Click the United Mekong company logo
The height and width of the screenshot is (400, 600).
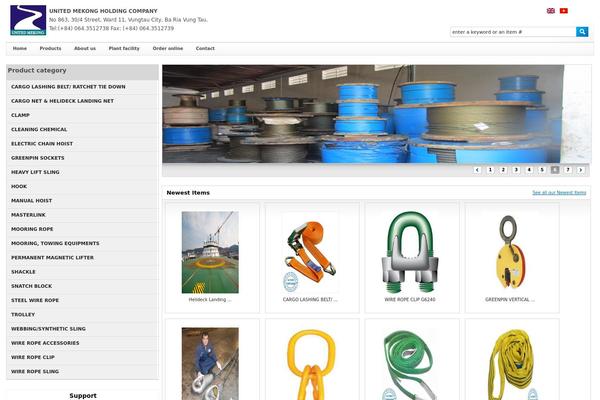pyautogui.click(x=28, y=20)
